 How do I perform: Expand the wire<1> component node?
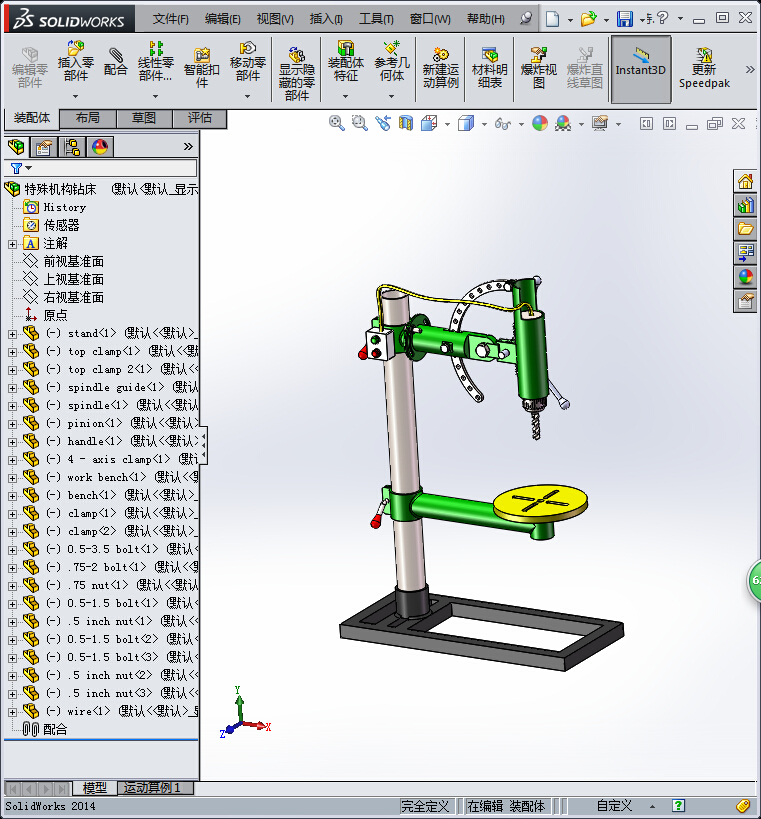pos(13,712)
